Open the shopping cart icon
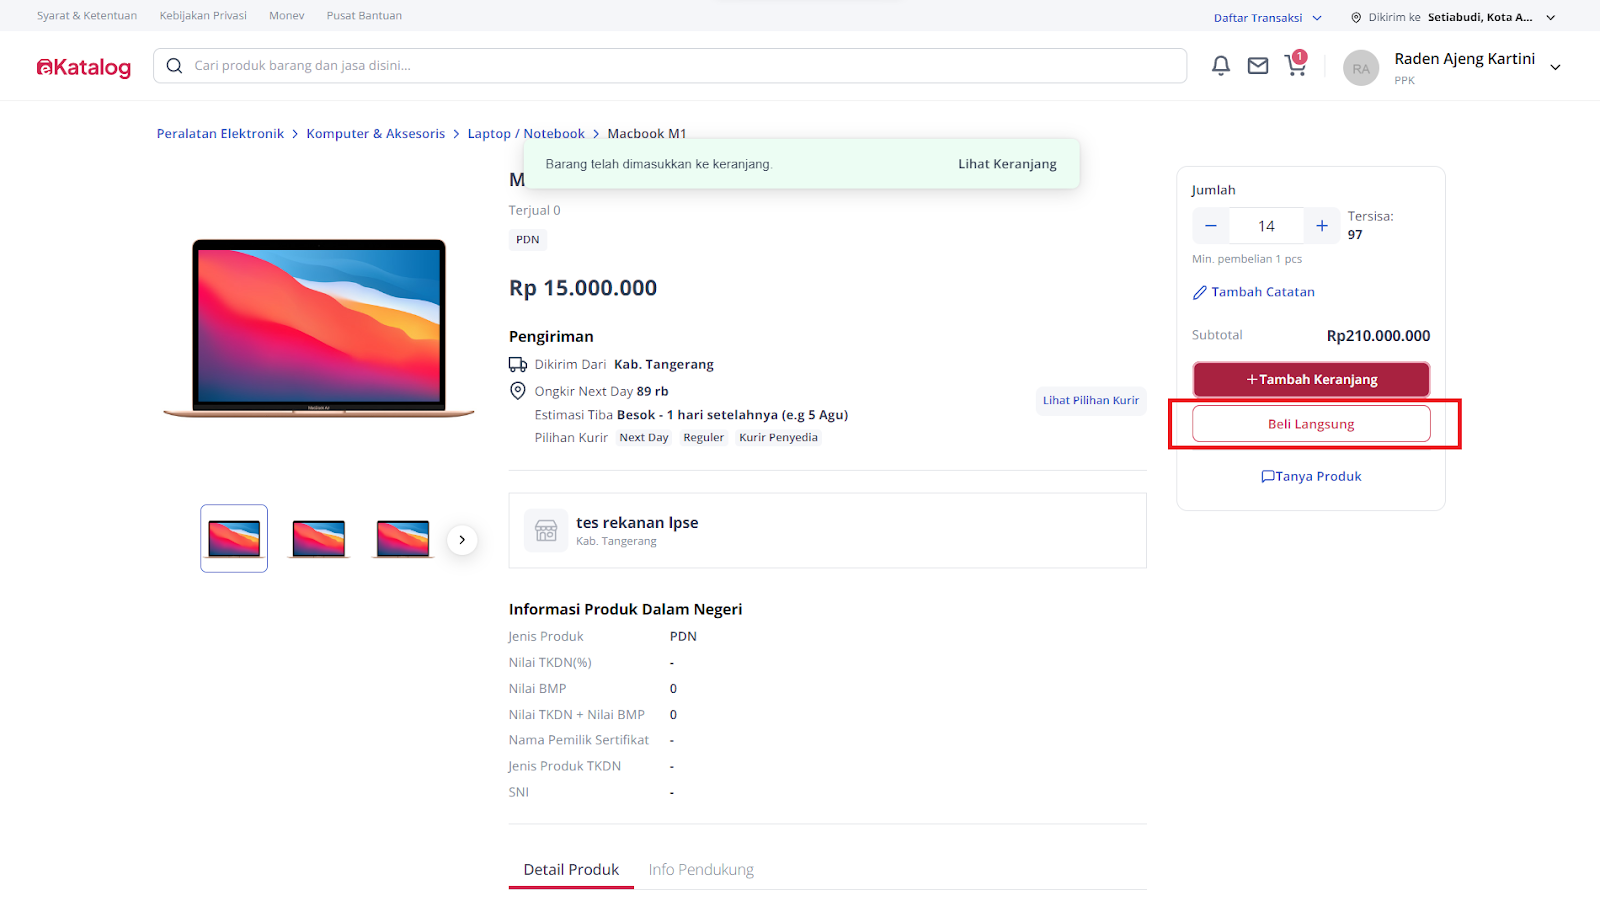Screen dimensions: 1600x901 pyautogui.click(x=1295, y=66)
